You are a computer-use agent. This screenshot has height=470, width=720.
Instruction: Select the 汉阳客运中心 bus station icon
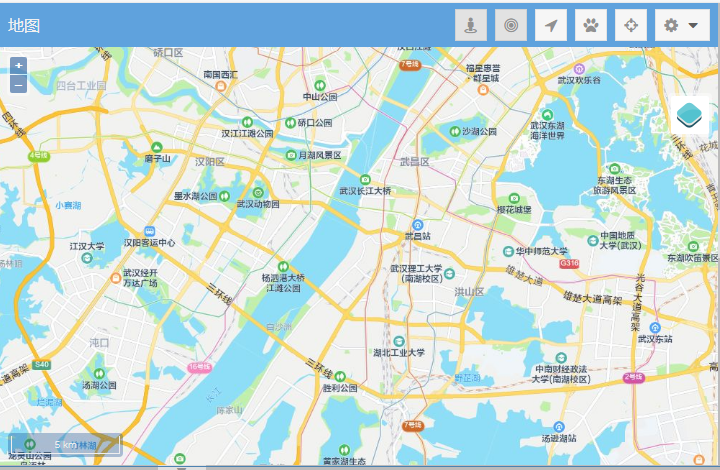pyautogui.click(x=149, y=230)
